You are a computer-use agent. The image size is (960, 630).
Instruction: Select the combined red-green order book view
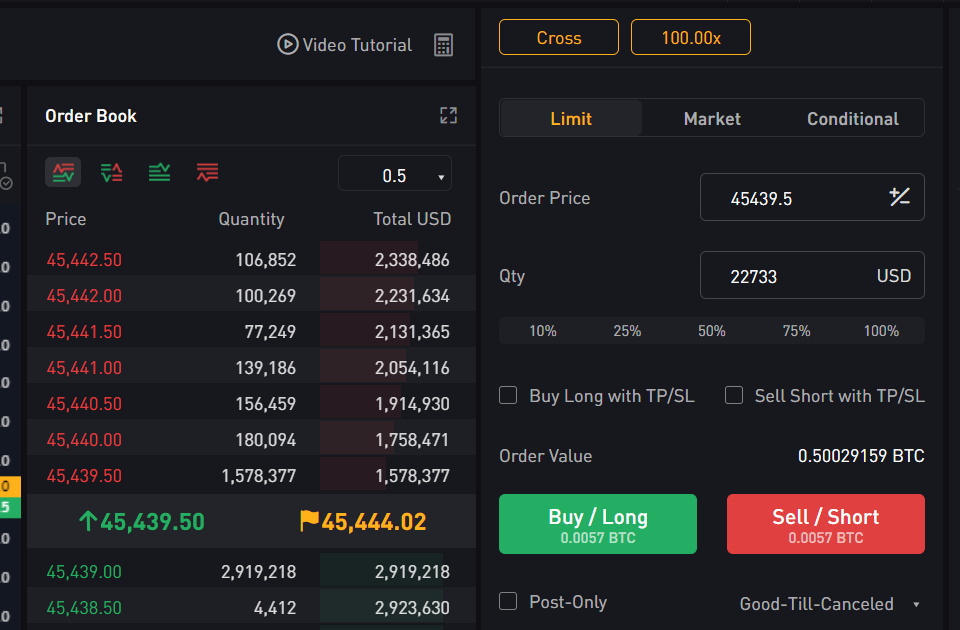pyautogui.click(x=63, y=173)
